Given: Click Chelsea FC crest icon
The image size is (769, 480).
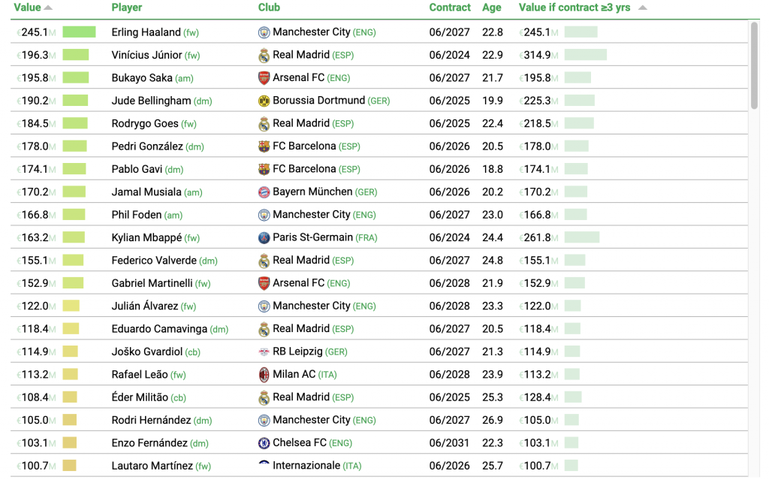Looking at the screenshot, I should point(264,443).
